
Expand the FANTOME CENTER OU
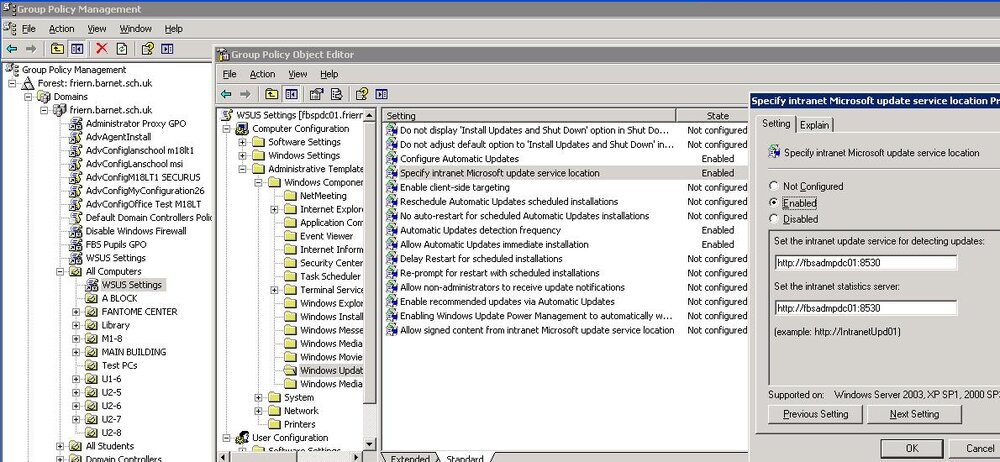[x=77, y=311]
